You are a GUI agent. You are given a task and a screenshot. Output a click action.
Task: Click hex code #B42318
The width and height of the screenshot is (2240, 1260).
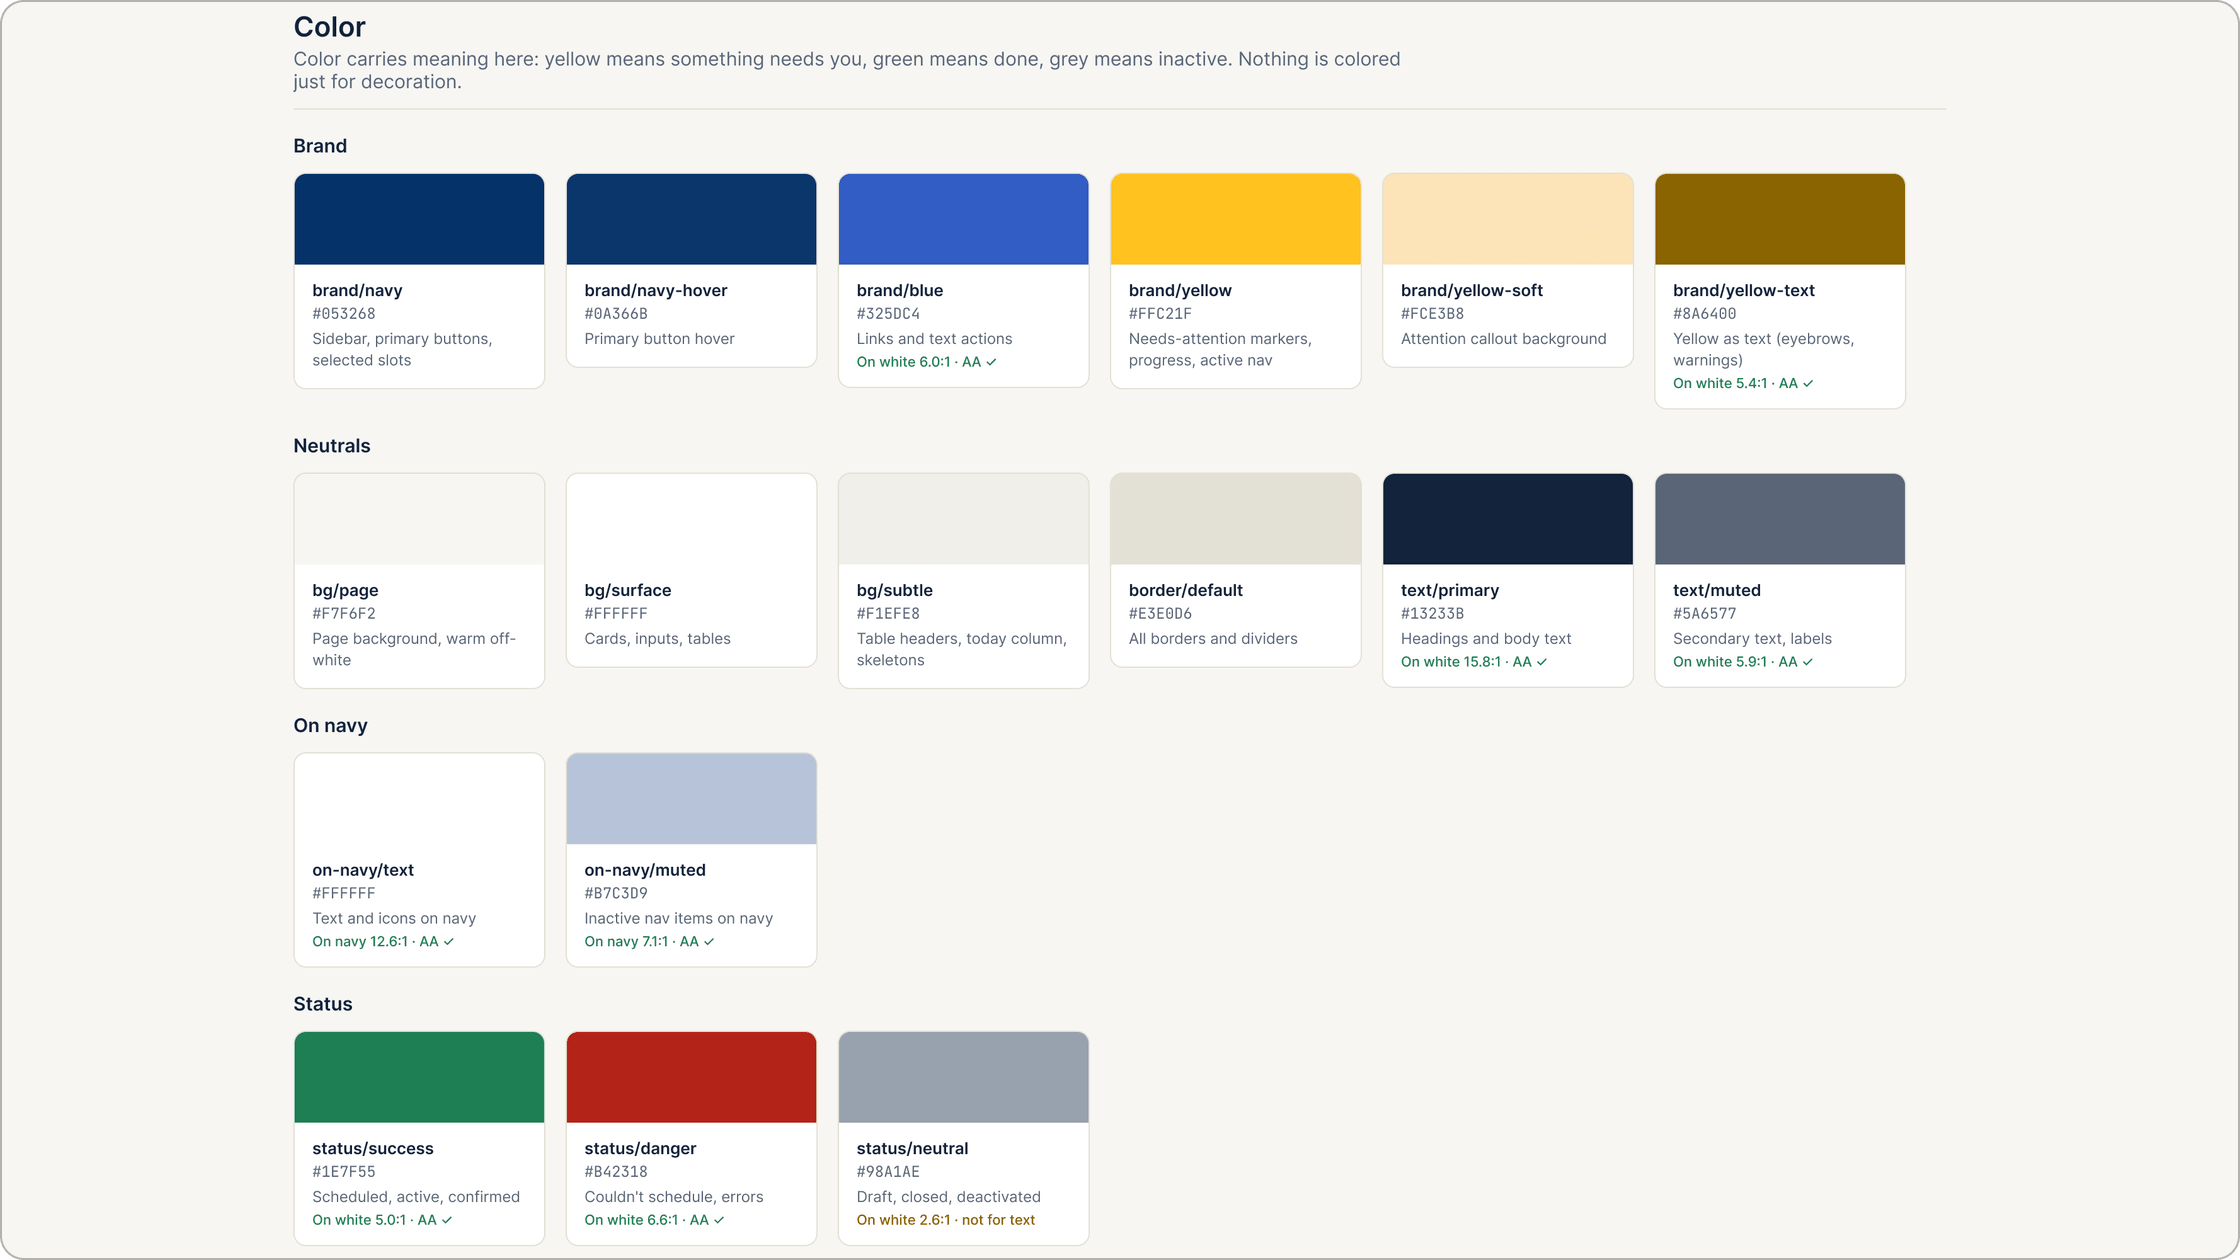[616, 1172]
